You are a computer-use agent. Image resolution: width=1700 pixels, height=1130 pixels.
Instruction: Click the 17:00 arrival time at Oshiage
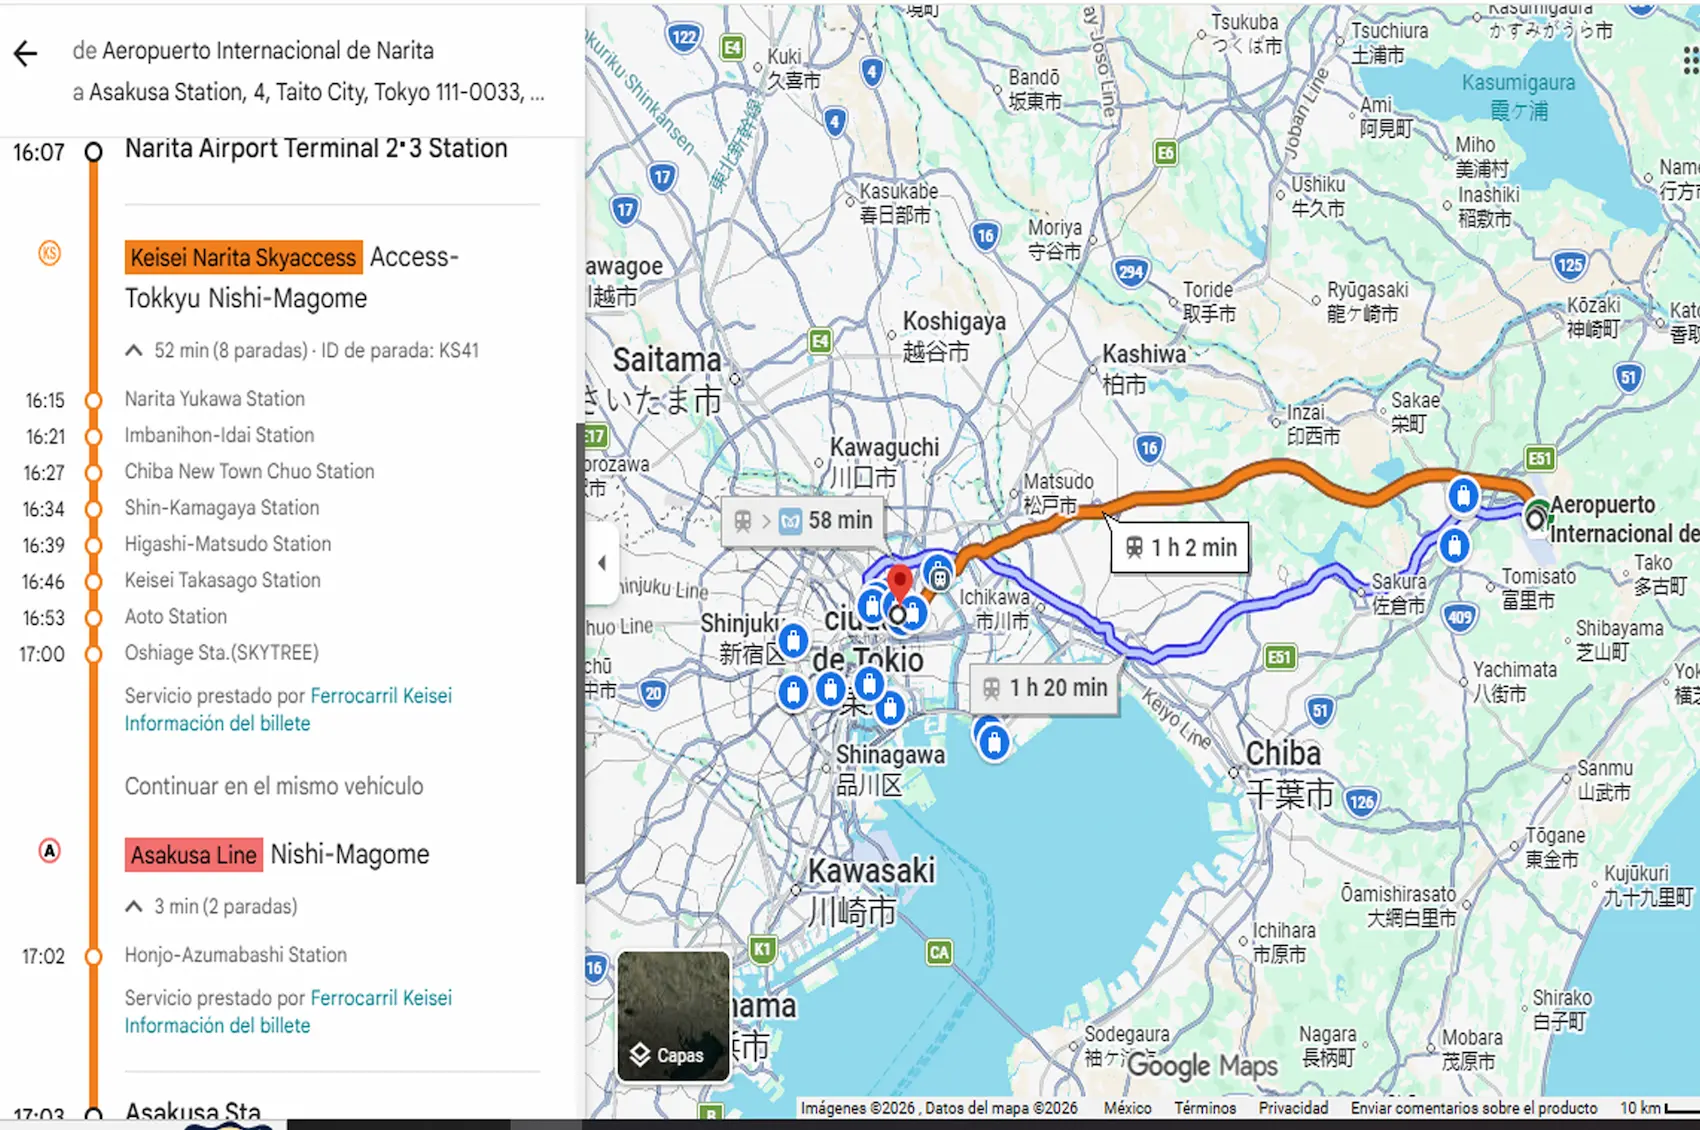click(42, 654)
